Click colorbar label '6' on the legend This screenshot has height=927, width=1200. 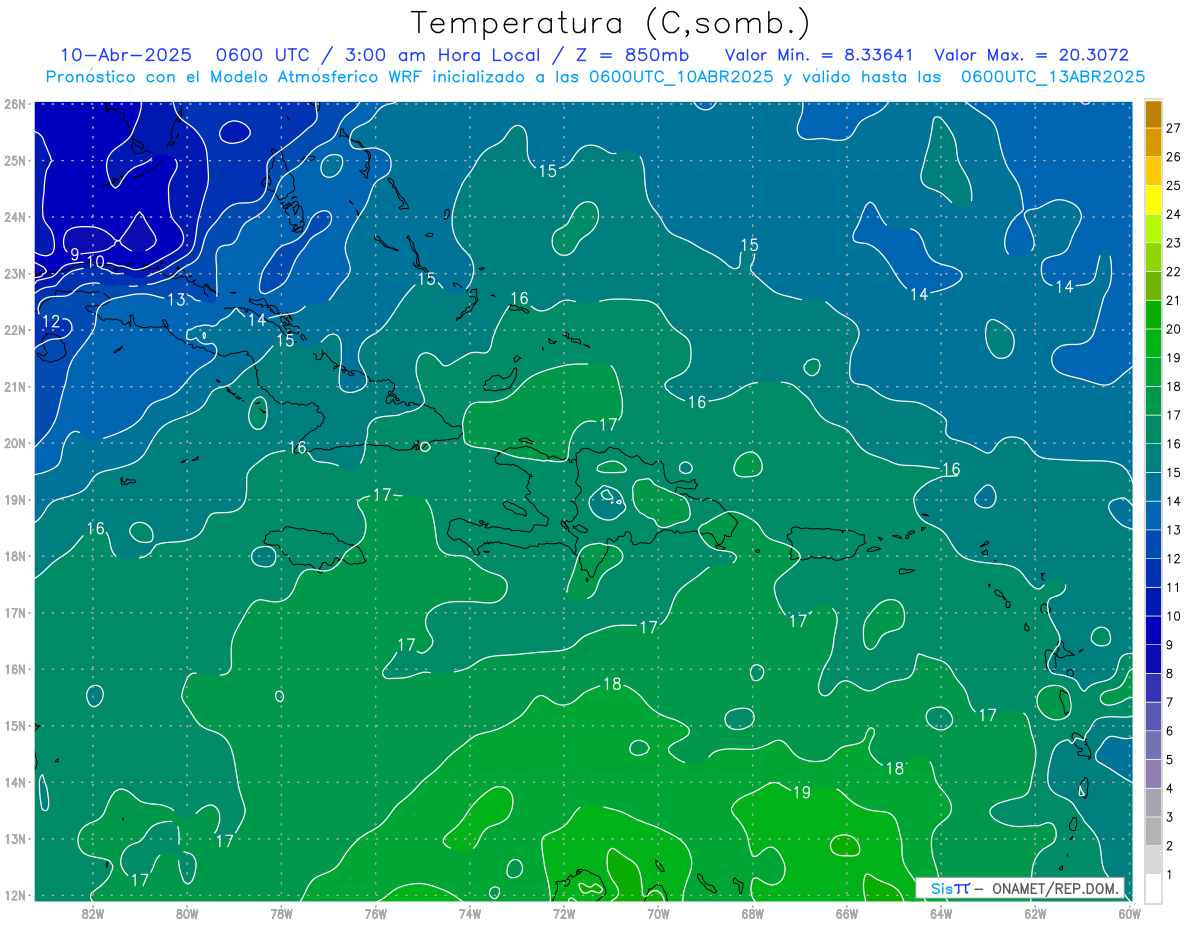(x=1170, y=731)
